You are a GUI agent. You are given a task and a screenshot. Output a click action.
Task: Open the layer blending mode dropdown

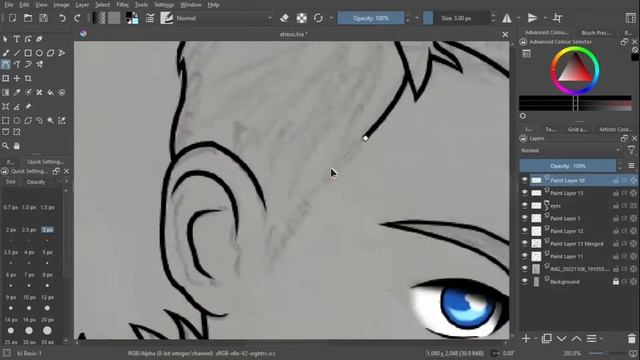coord(571,151)
